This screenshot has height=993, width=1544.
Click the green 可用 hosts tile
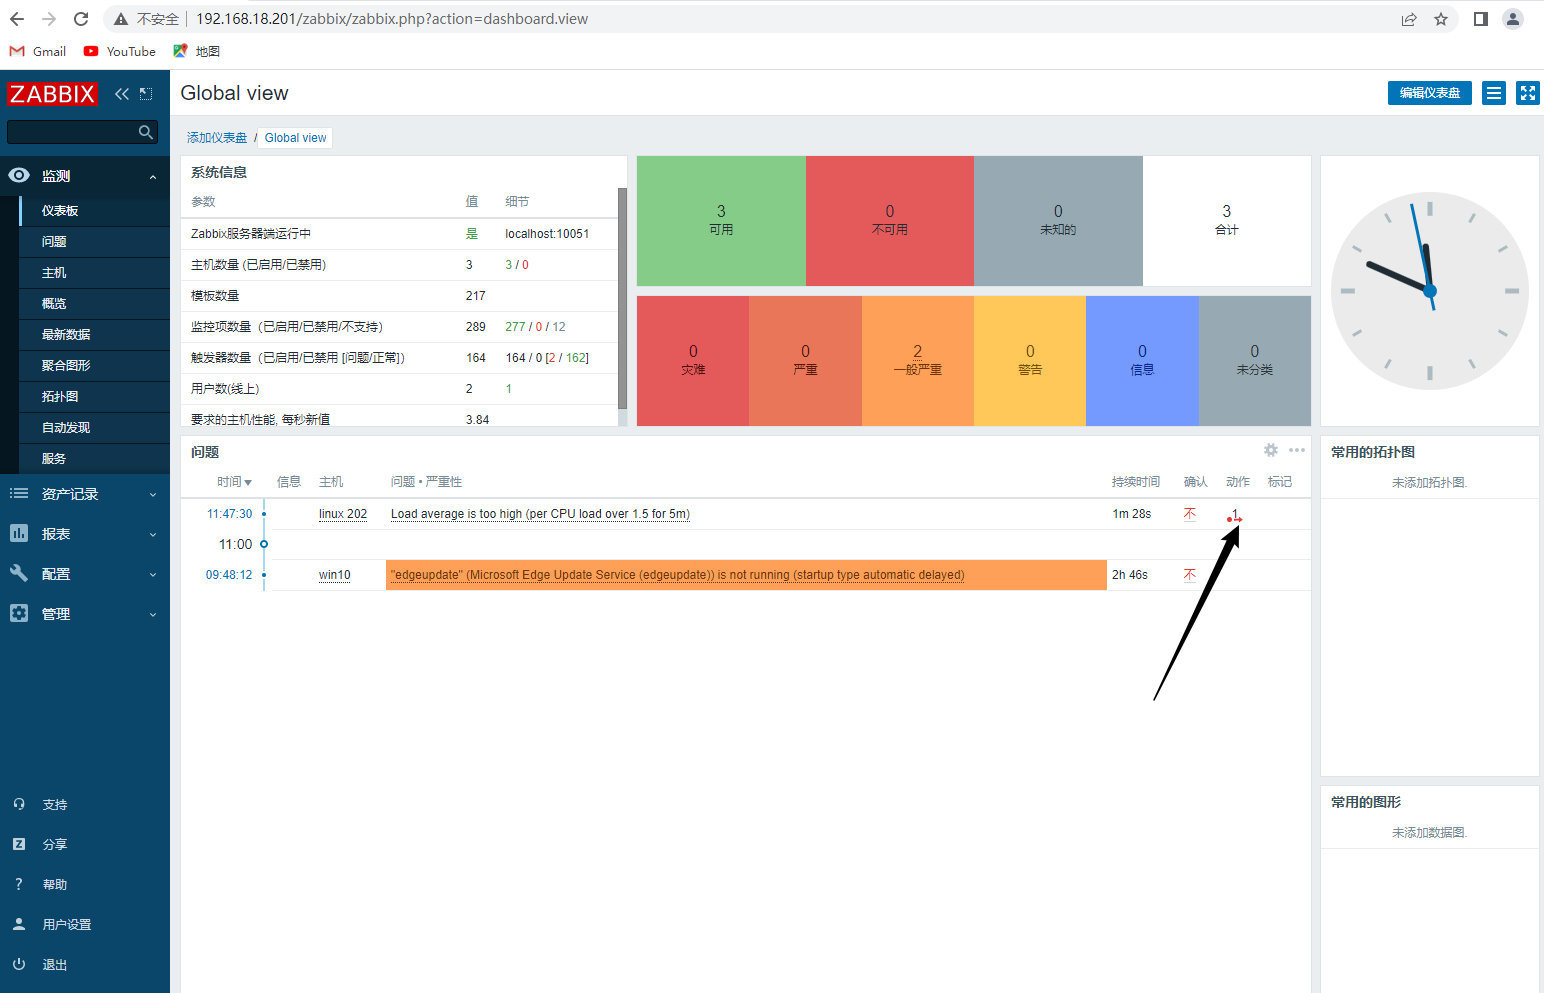(x=721, y=220)
